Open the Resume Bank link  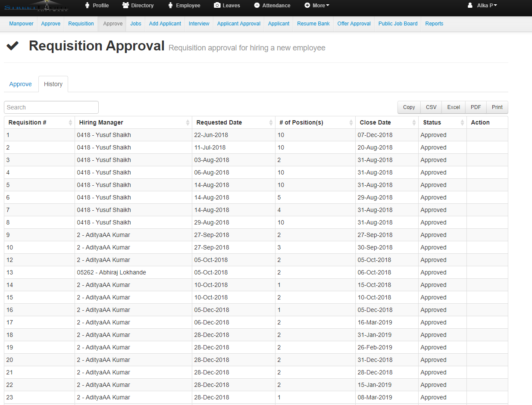(313, 24)
